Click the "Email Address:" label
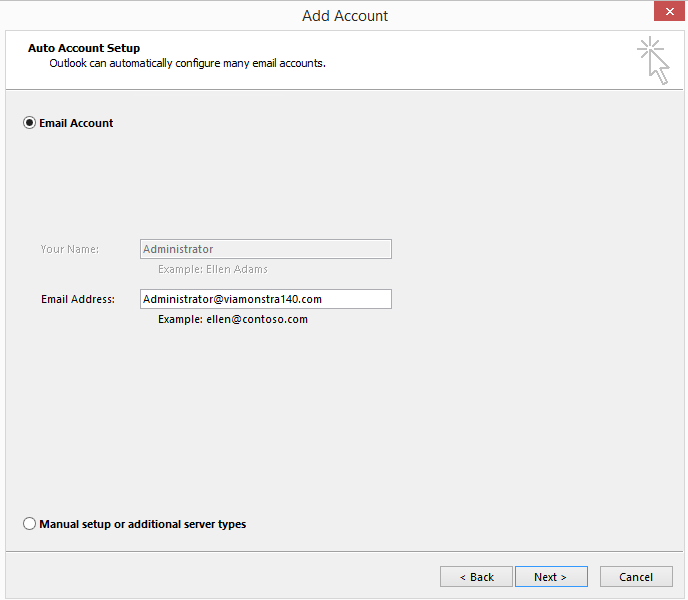The height and width of the screenshot is (600, 688). tap(78, 299)
